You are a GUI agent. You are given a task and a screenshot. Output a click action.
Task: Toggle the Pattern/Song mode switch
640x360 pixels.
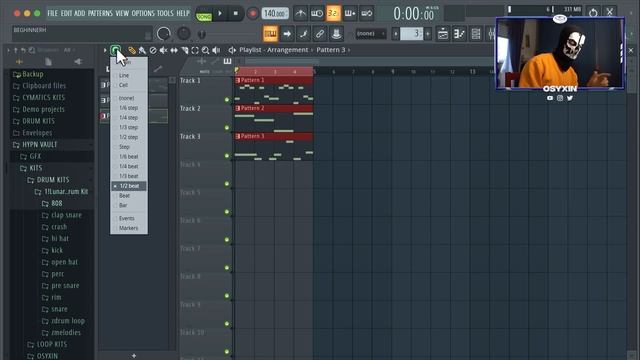point(204,13)
